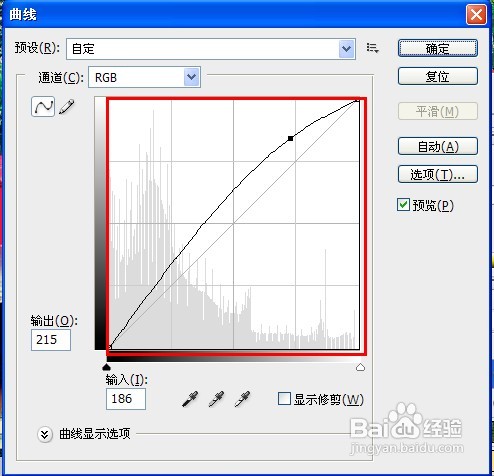Uncheck the 预览(P) checkbox
Screen dimensions: 494x476
403,205
